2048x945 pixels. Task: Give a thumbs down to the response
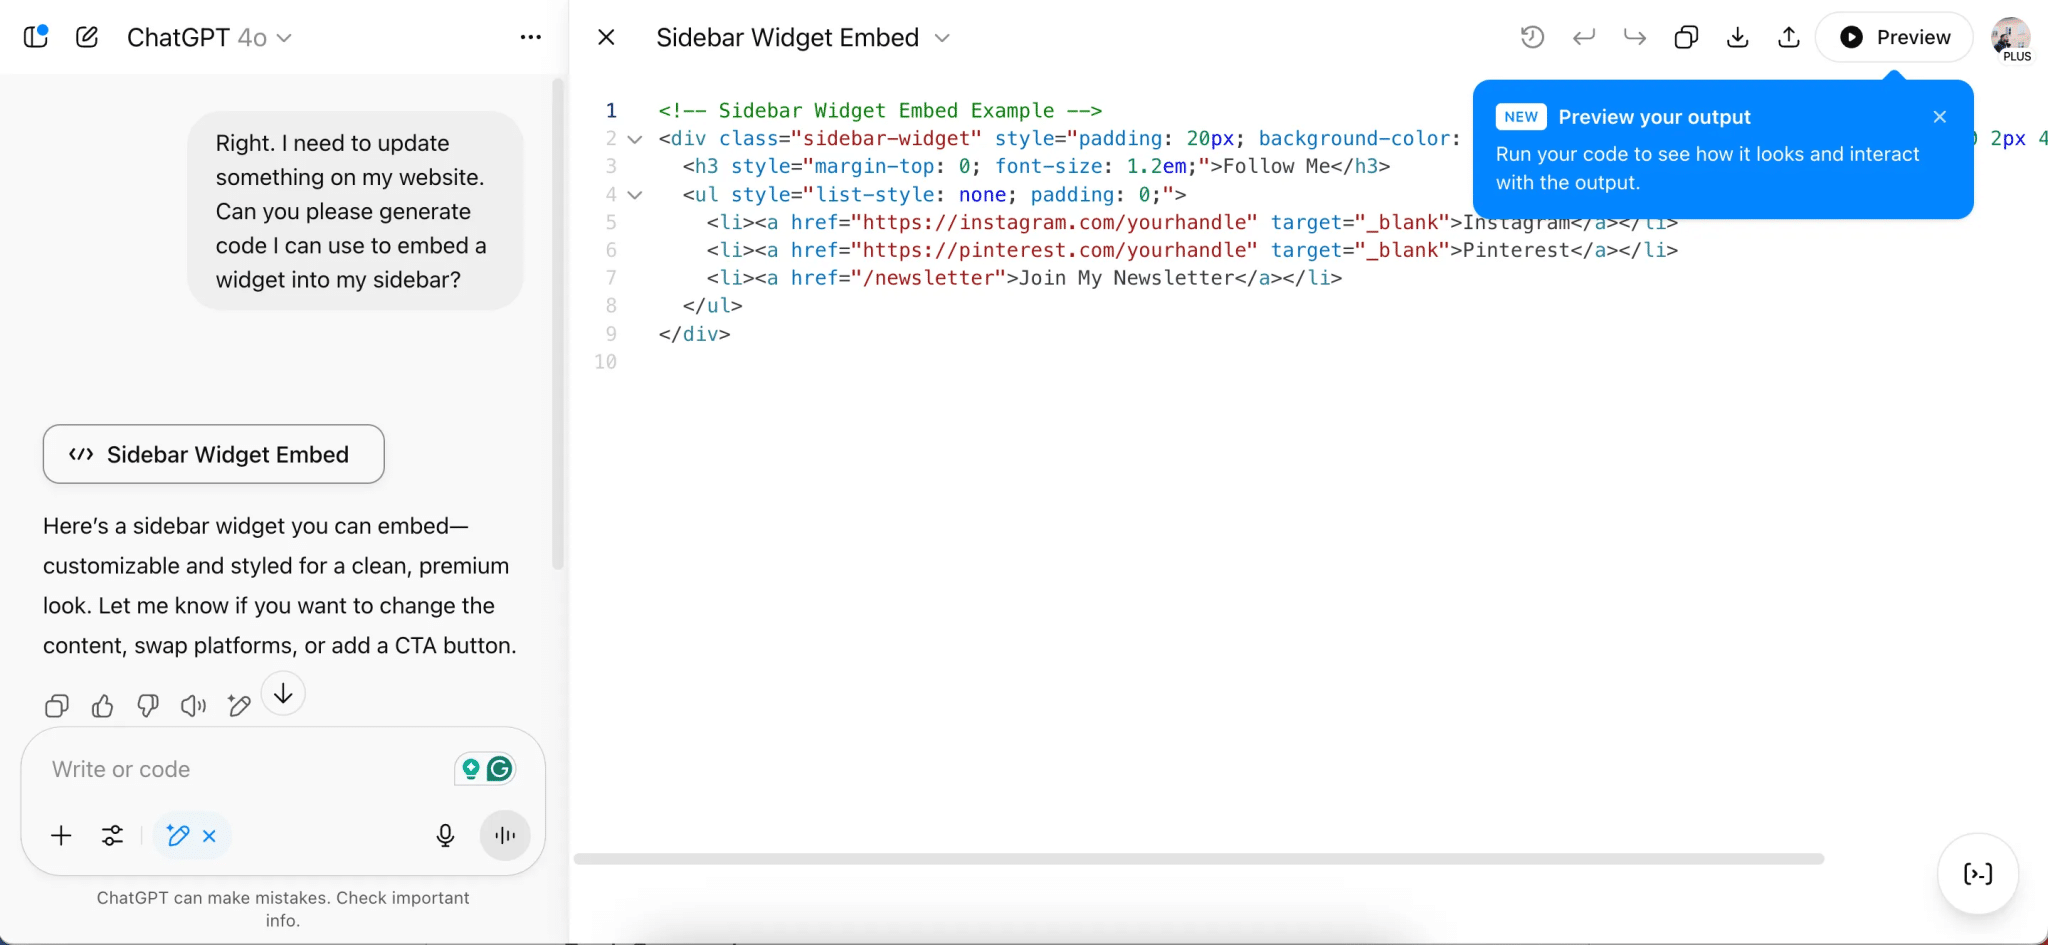coord(147,706)
